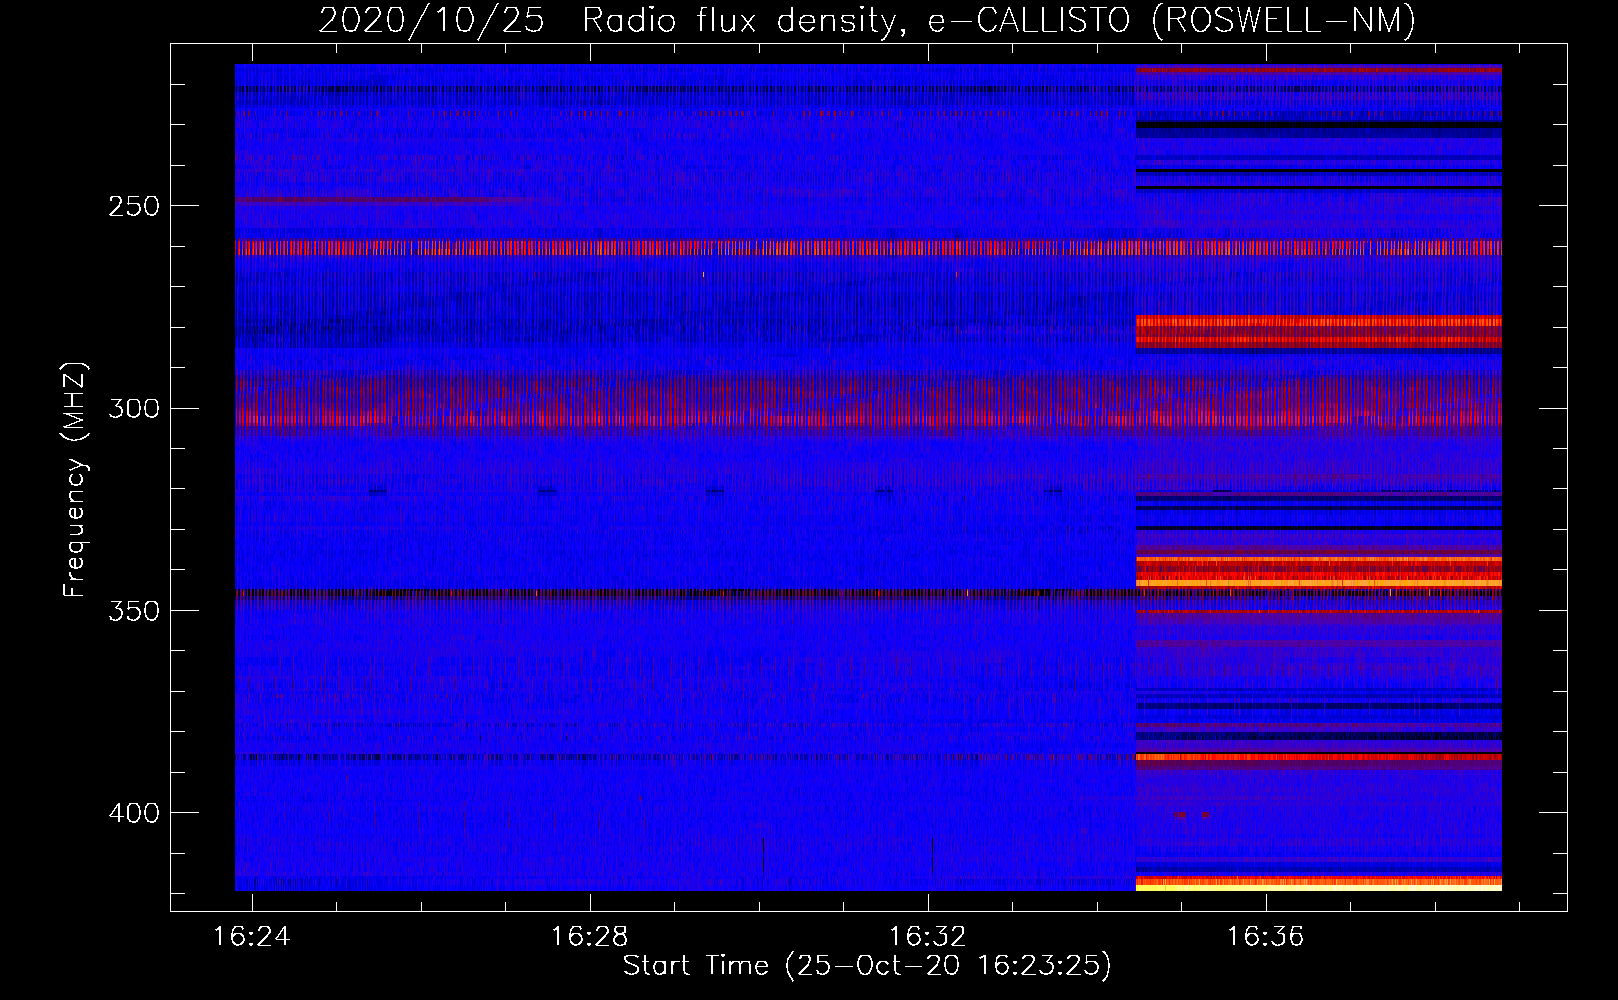Click the 350 frequency tick label

tap(134, 611)
